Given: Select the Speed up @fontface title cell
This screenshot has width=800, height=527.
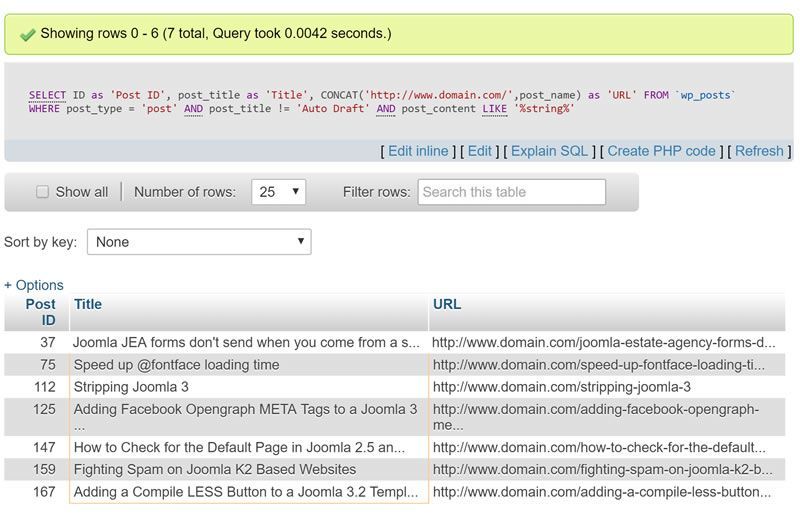Looking at the screenshot, I should point(176,365).
